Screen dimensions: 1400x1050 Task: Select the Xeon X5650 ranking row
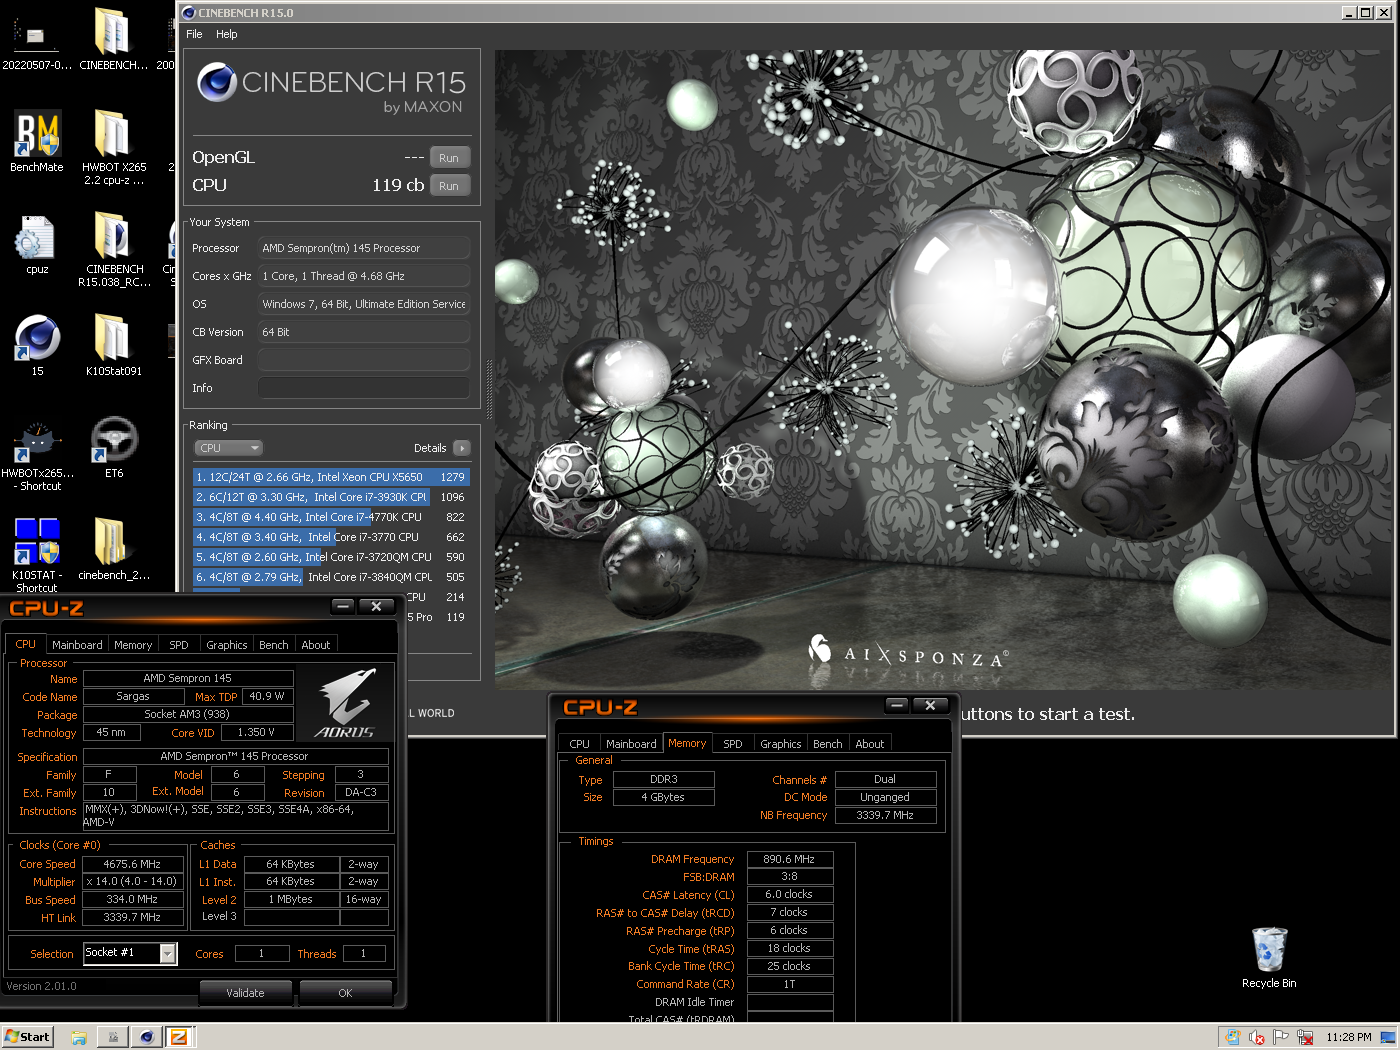331,477
